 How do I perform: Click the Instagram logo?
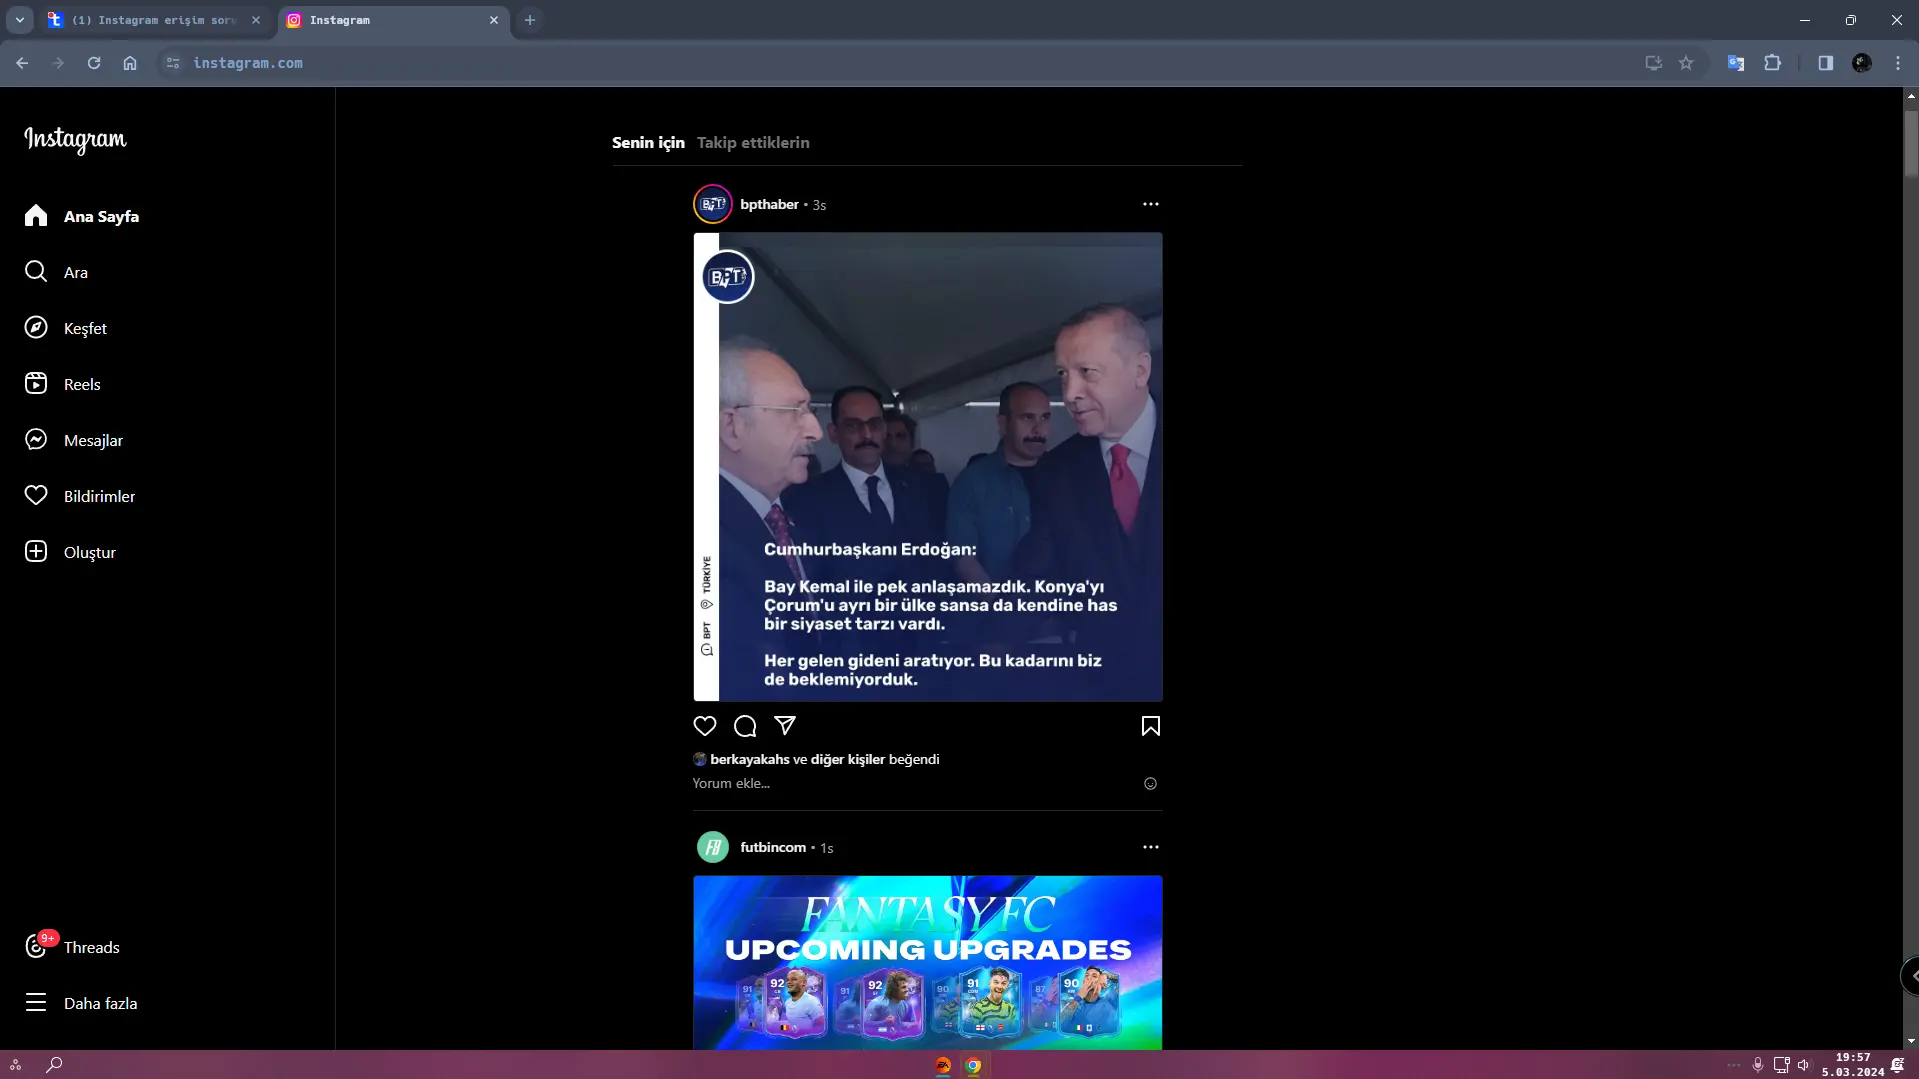click(x=76, y=140)
